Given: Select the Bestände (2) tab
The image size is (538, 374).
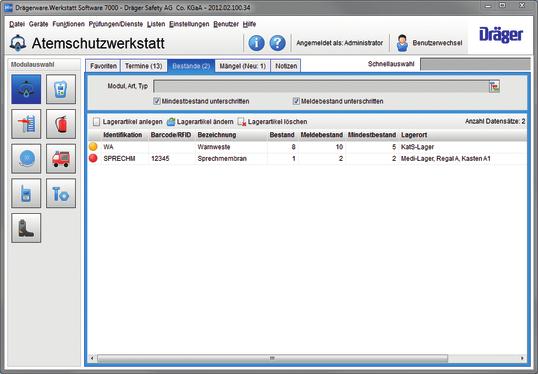Looking at the screenshot, I should (x=191, y=66).
